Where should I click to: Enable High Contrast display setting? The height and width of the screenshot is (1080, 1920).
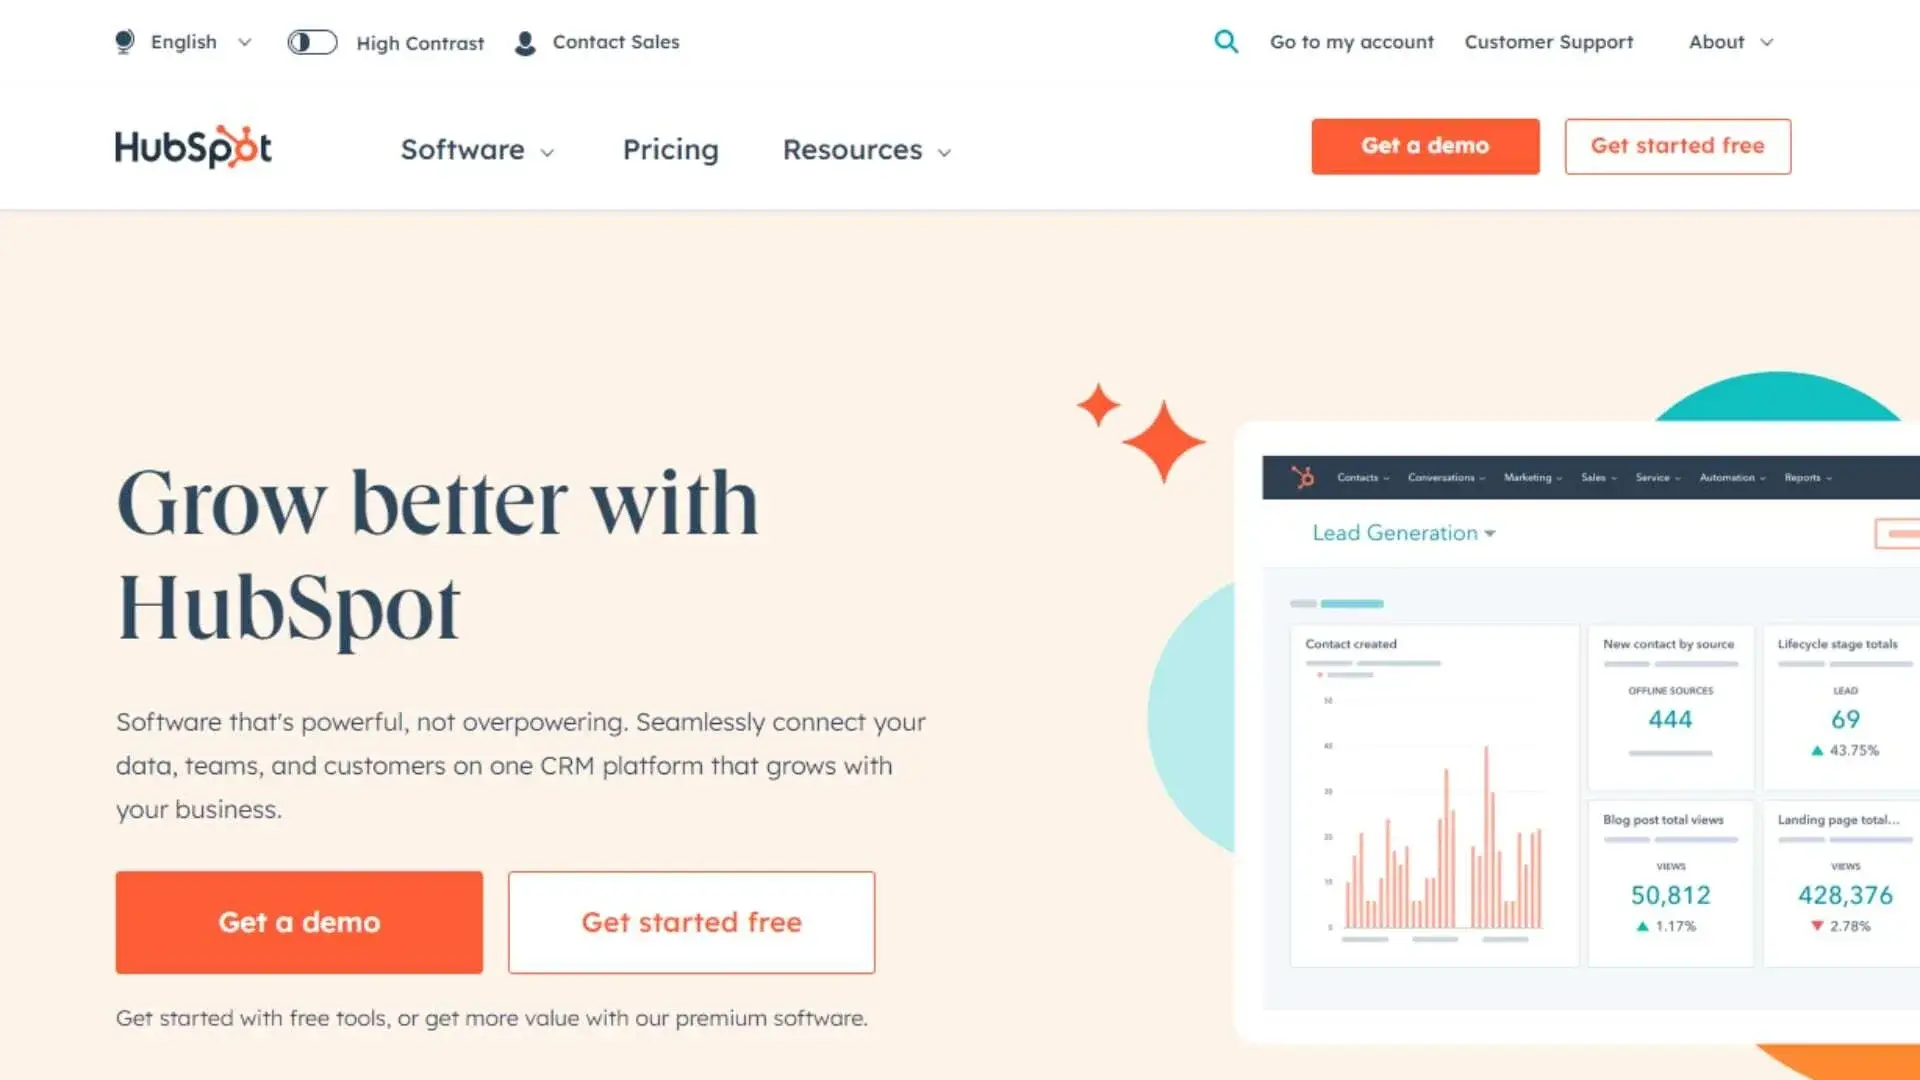pos(313,42)
